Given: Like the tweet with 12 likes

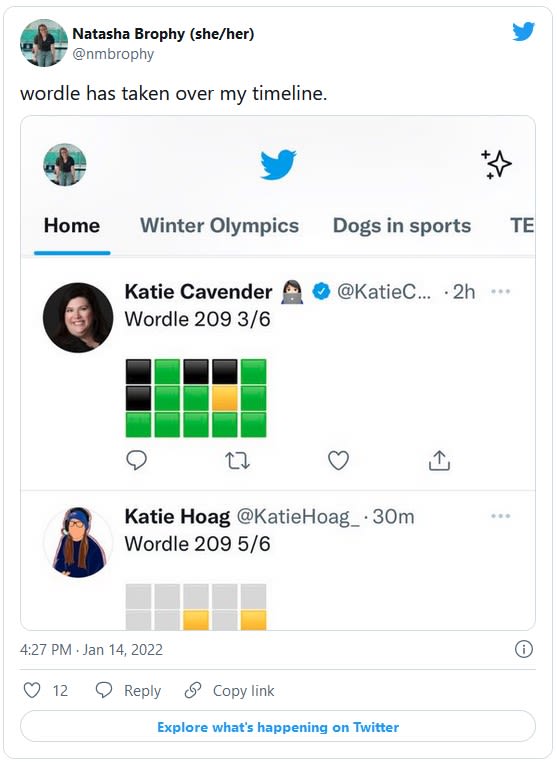Looking at the screenshot, I should [x=32, y=690].
